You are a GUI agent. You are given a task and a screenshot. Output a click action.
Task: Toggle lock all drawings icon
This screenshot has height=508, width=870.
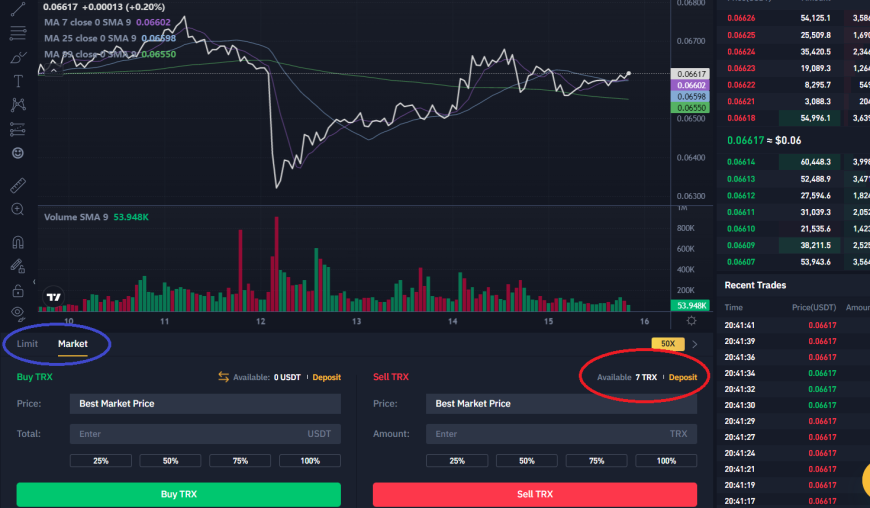[18, 291]
